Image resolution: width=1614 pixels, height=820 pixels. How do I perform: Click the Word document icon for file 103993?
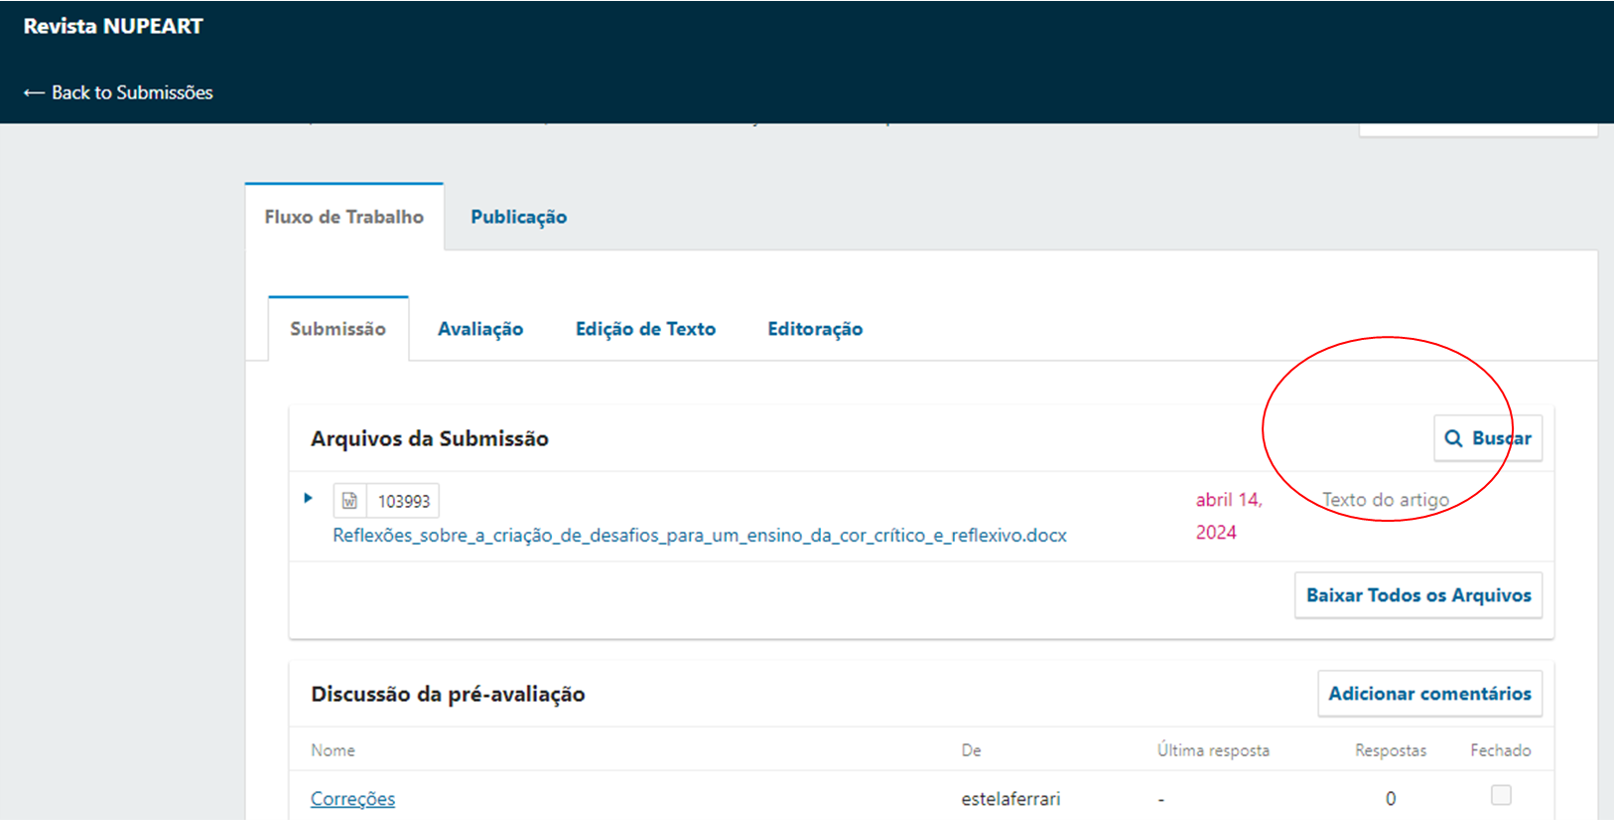[350, 501]
